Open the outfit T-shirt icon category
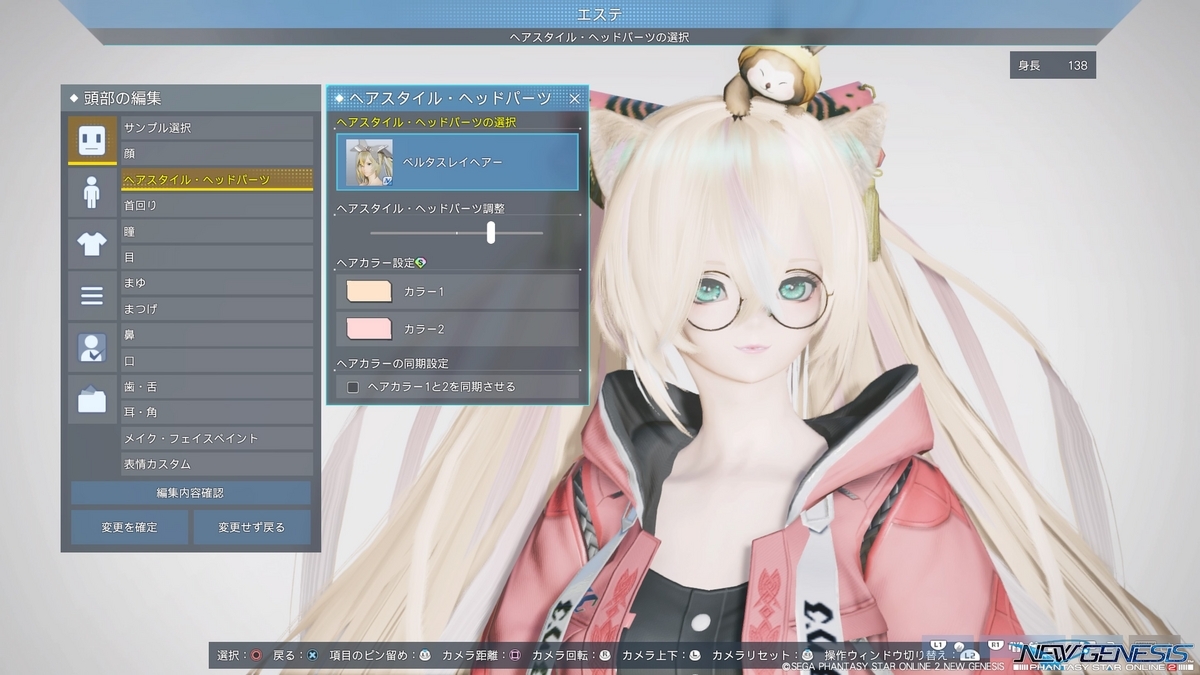The image size is (1200, 675). [92, 244]
